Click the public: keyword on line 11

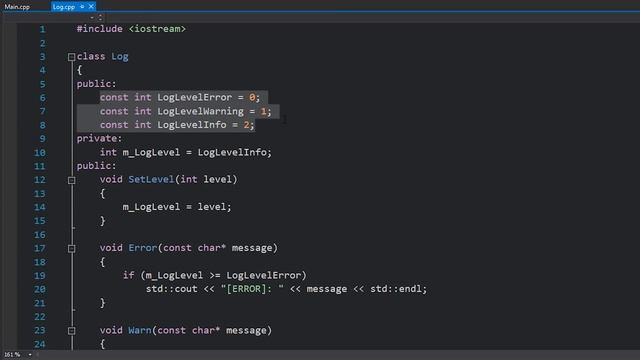pos(96,166)
